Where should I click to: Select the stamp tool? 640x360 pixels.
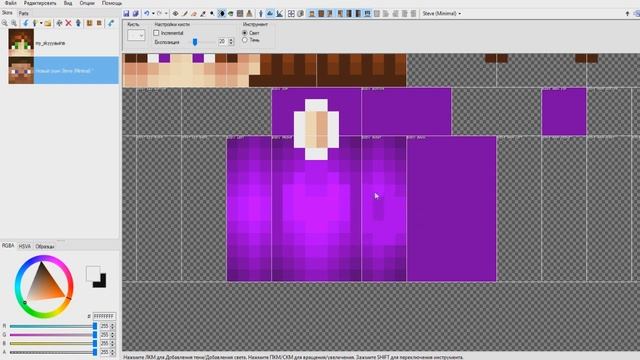[249, 13]
